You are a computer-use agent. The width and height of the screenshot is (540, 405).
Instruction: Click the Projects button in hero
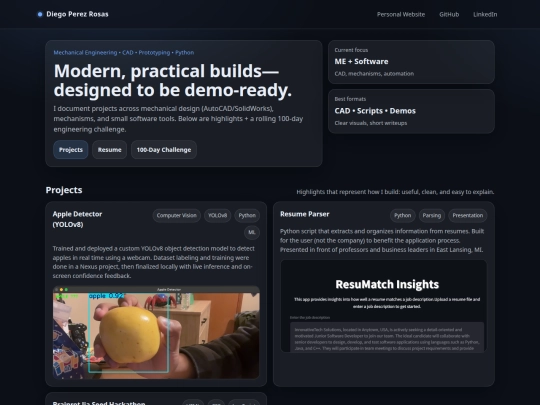pos(71,150)
